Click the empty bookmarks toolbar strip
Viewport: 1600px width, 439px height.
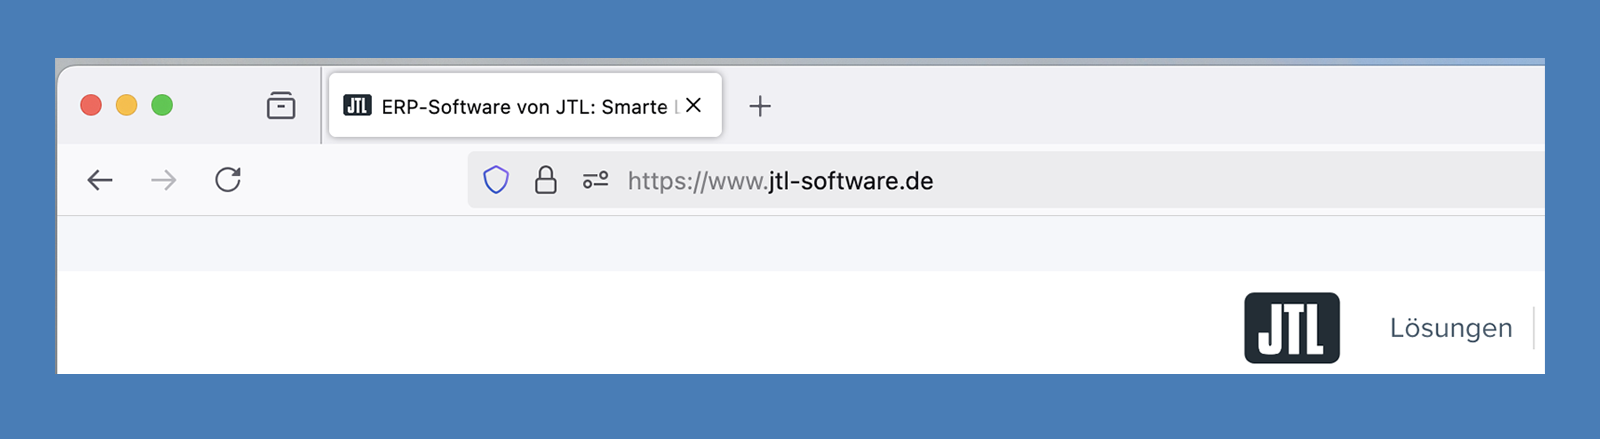coord(800,243)
